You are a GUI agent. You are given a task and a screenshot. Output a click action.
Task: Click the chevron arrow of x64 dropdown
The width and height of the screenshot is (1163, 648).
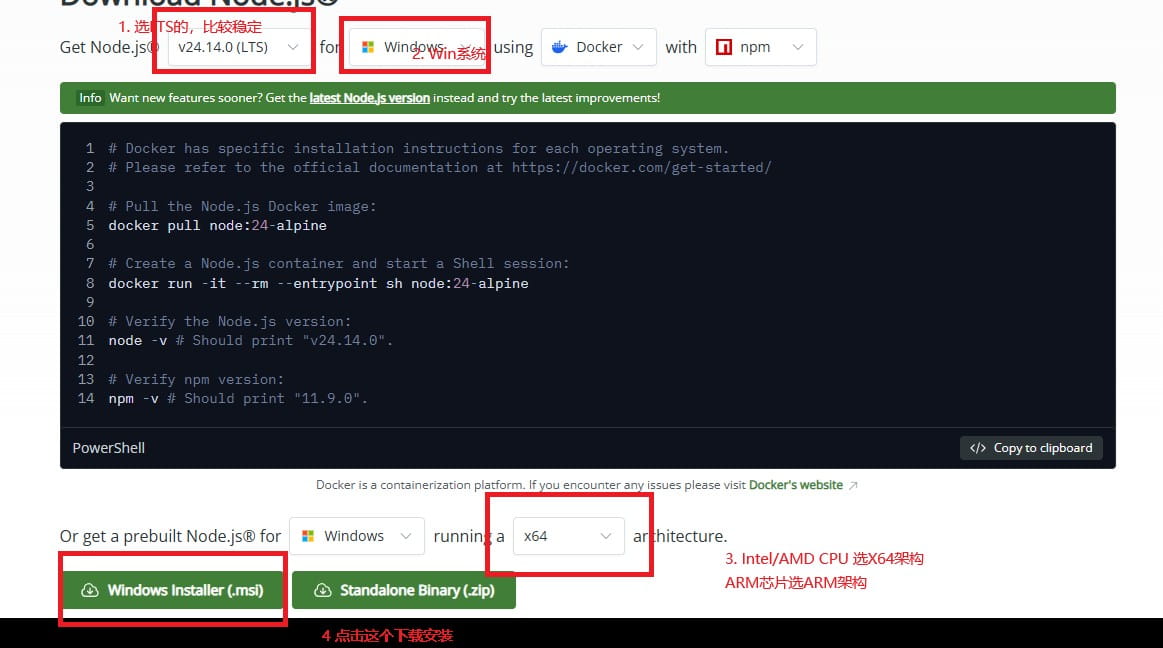606,536
